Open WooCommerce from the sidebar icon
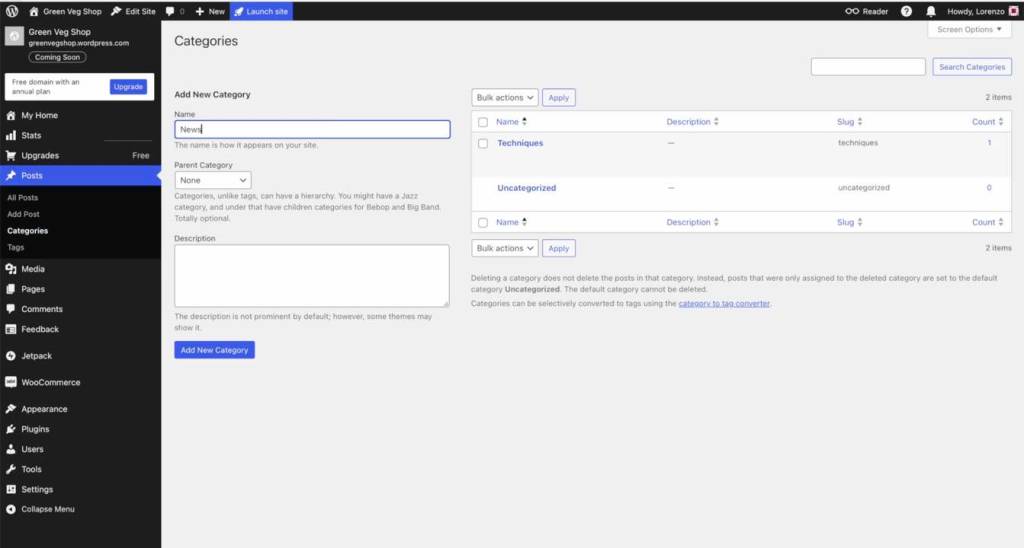The image size is (1024, 548). 11,382
